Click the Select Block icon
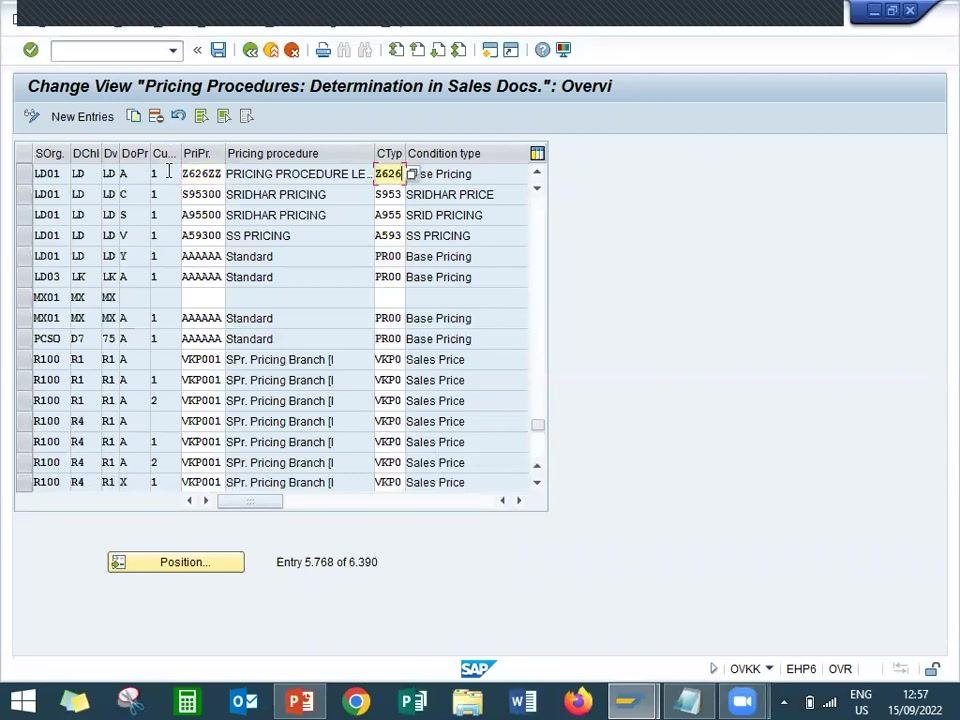This screenshot has width=960, height=720. (x=223, y=116)
